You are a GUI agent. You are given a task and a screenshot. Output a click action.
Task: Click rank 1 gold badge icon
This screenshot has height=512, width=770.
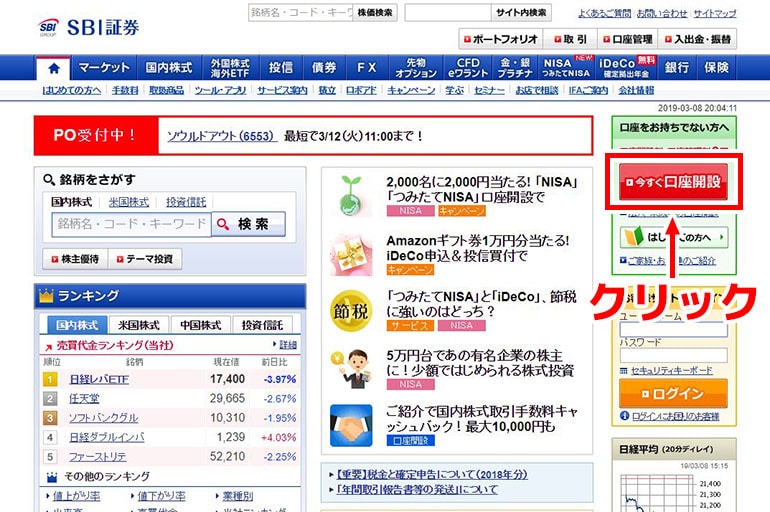(x=50, y=379)
